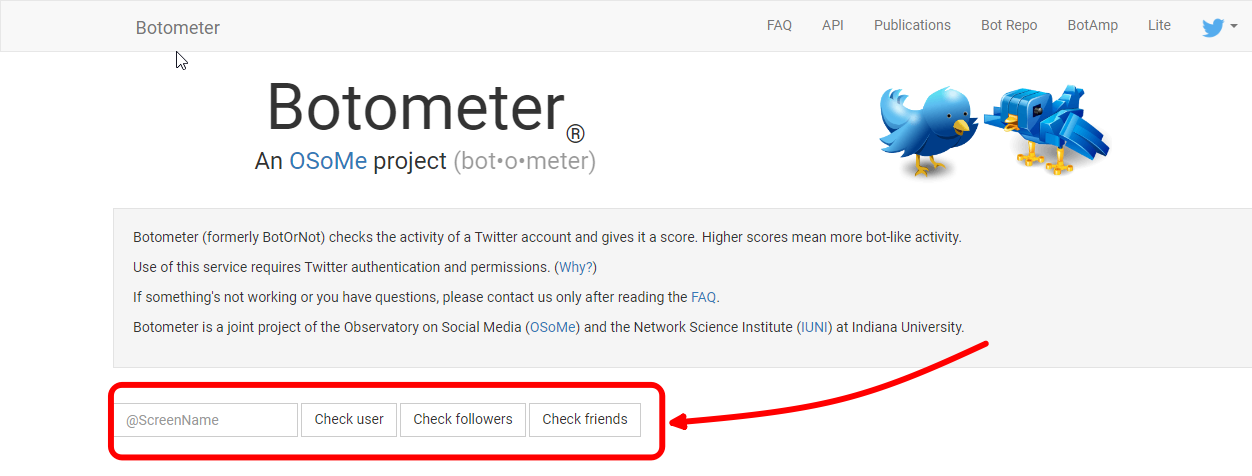Click the Botometer brand in navbar
This screenshot has width=1252, height=476.
[x=178, y=28]
